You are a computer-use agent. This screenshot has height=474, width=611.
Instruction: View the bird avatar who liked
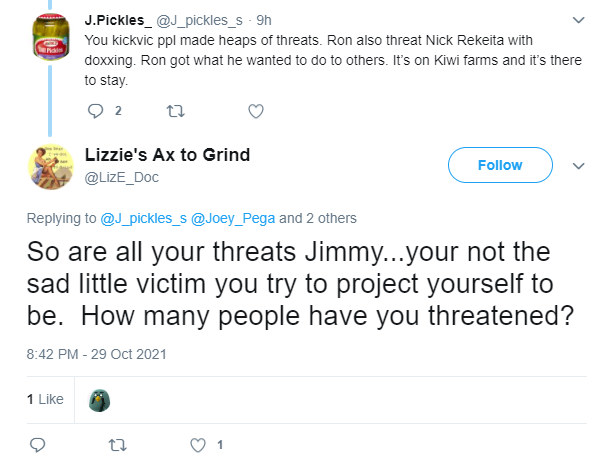pyautogui.click(x=99, y=400)
